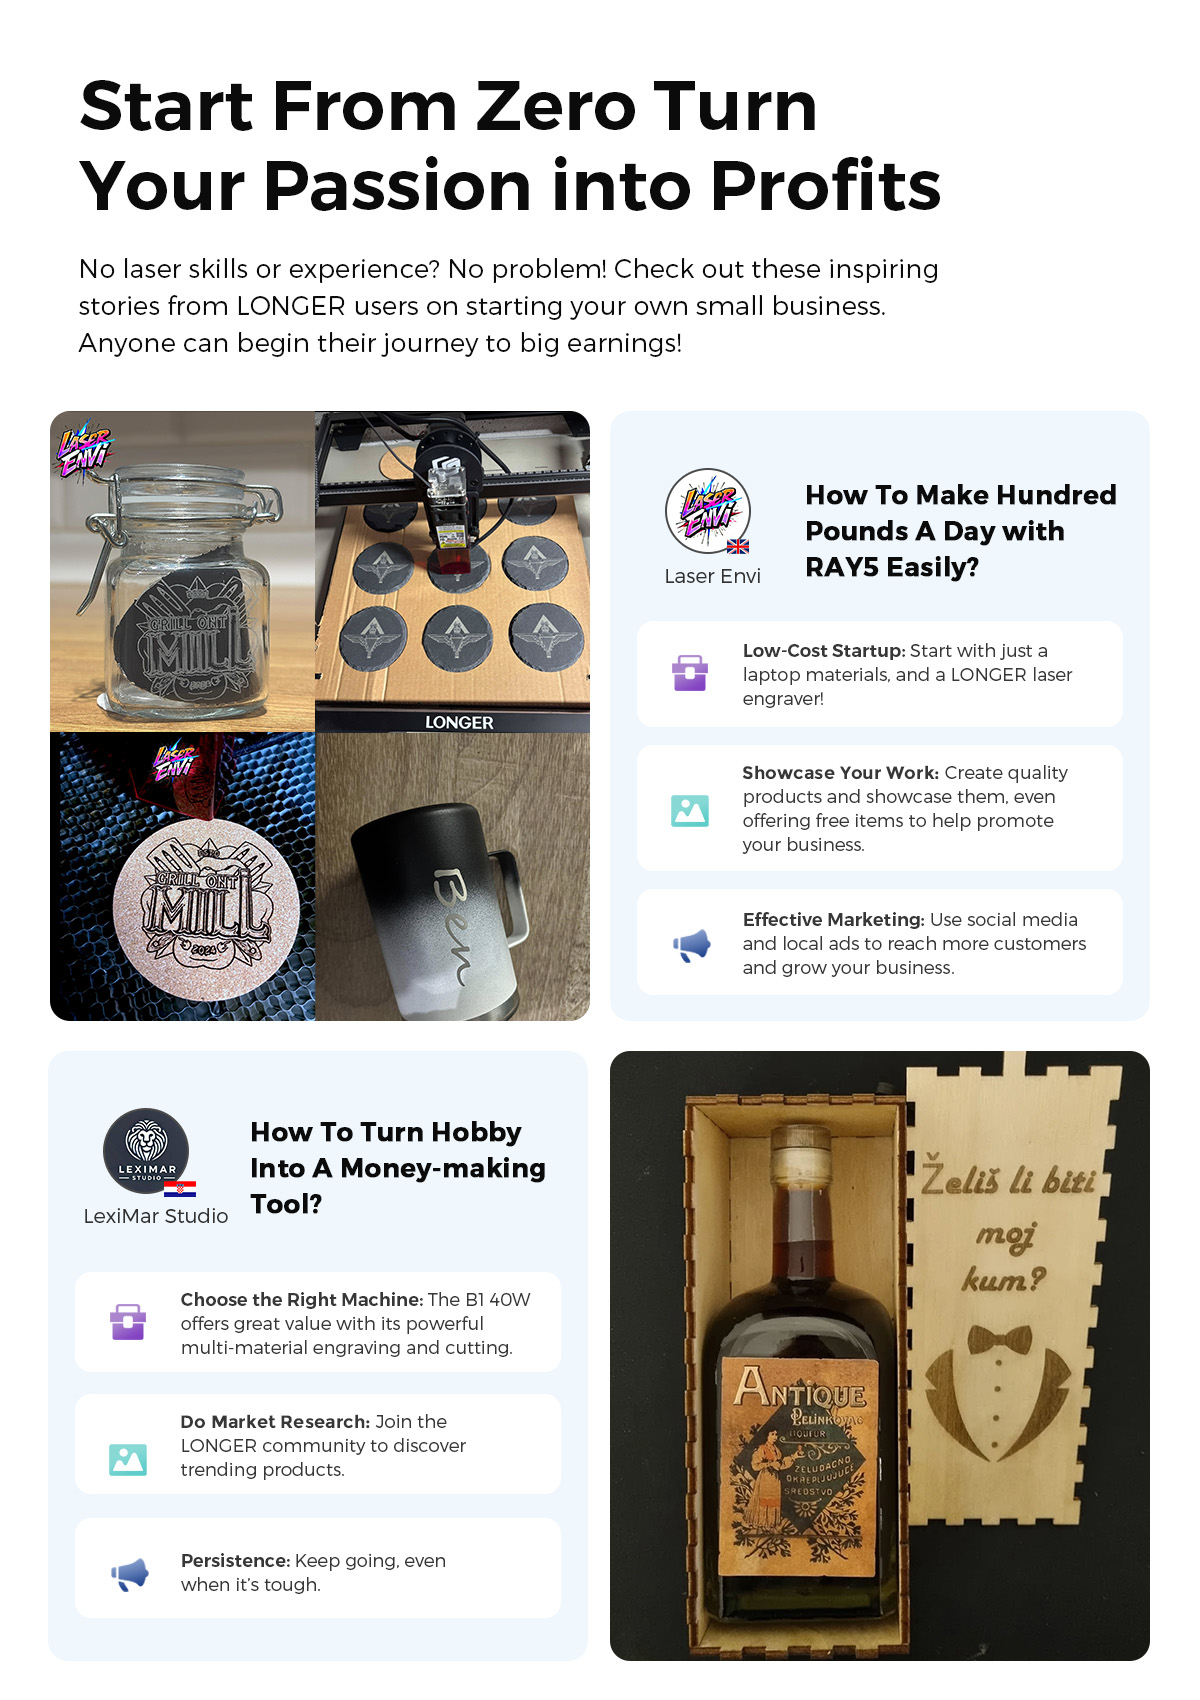This screenshot has height=1700, width=1200.
Task: Click the LexiMar Studio lion logo avatar
Action: [x=146, y=1151]
